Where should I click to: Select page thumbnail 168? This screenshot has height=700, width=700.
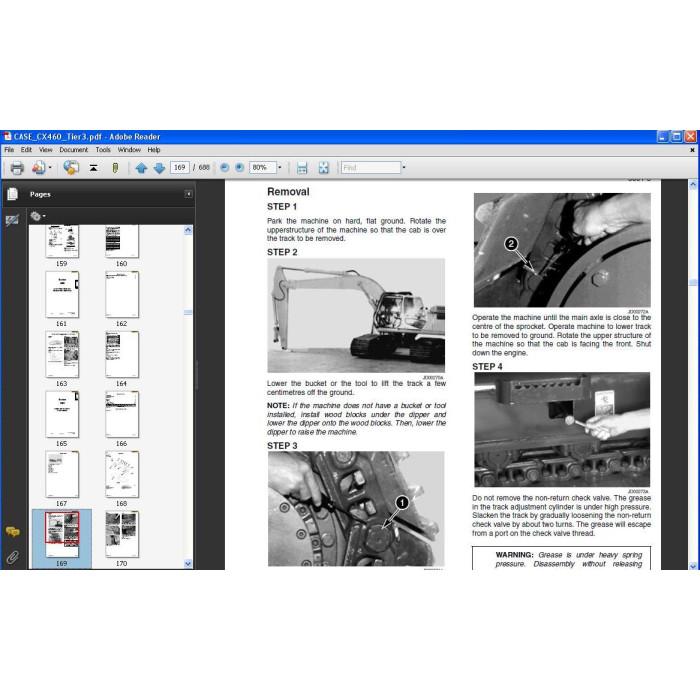point(122,474)
